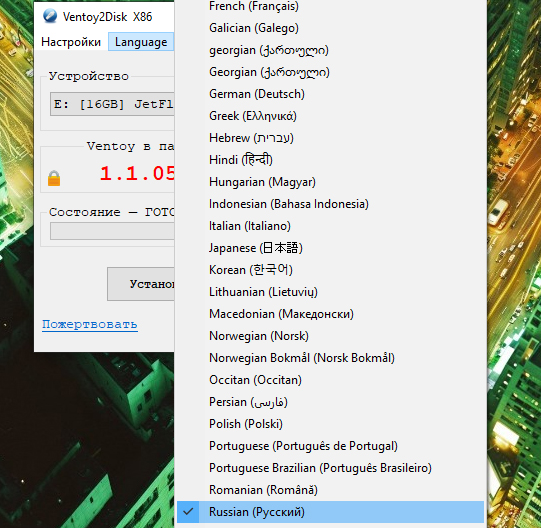The image size is (541, 528).
Task: Click the Установить install button
Action: tap(141, 284)
